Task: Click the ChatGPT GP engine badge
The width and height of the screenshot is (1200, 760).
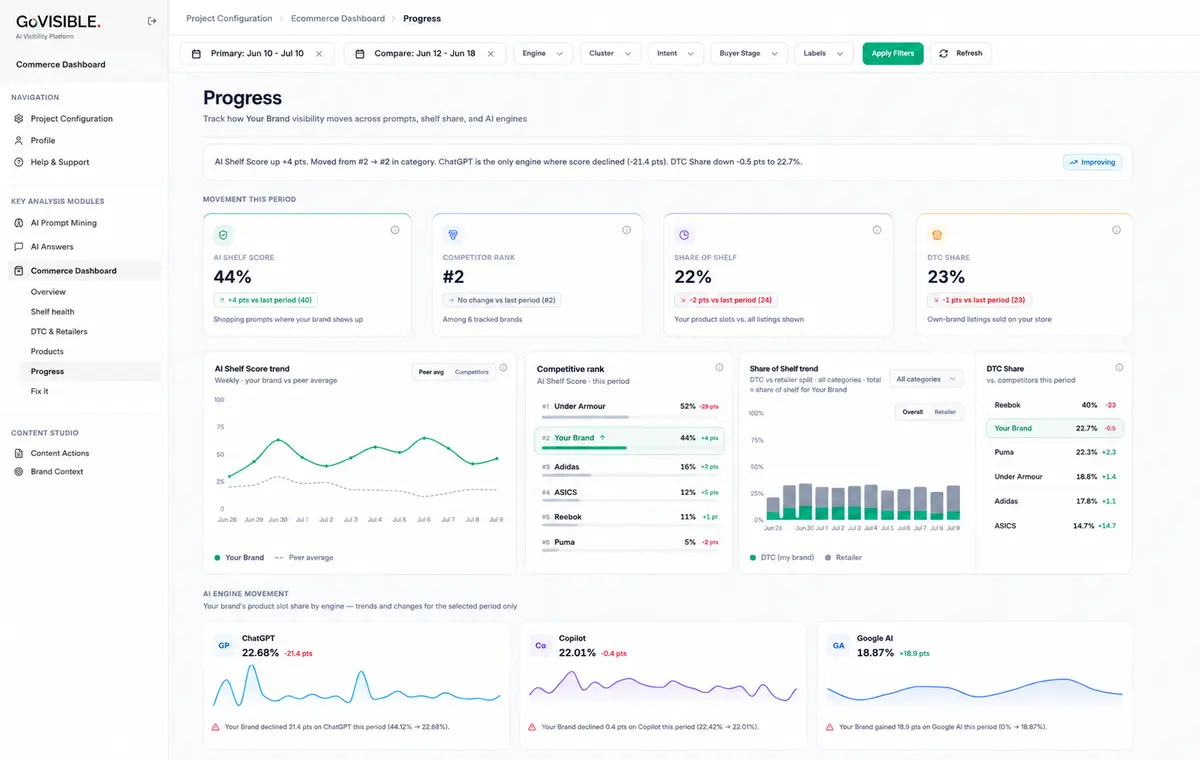Action: 224,646
